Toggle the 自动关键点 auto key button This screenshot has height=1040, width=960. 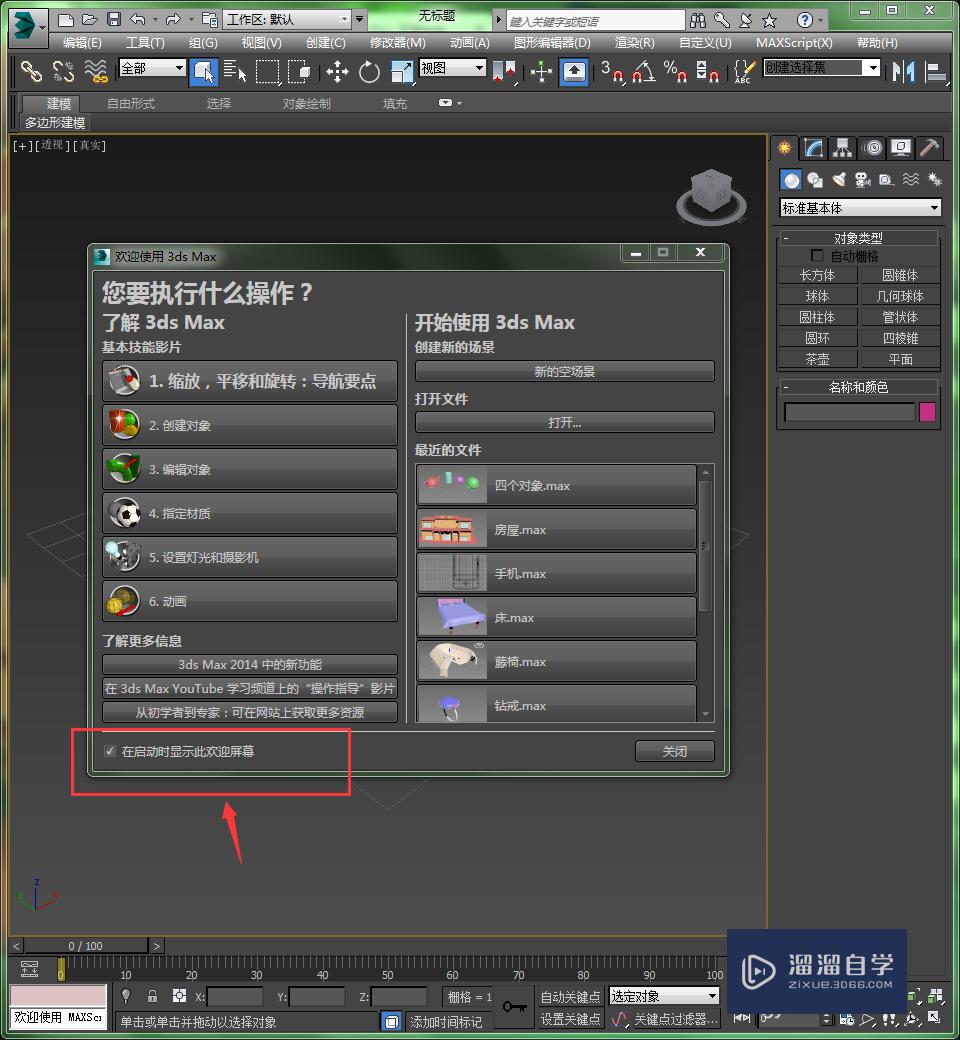click(x=570, y=997)
